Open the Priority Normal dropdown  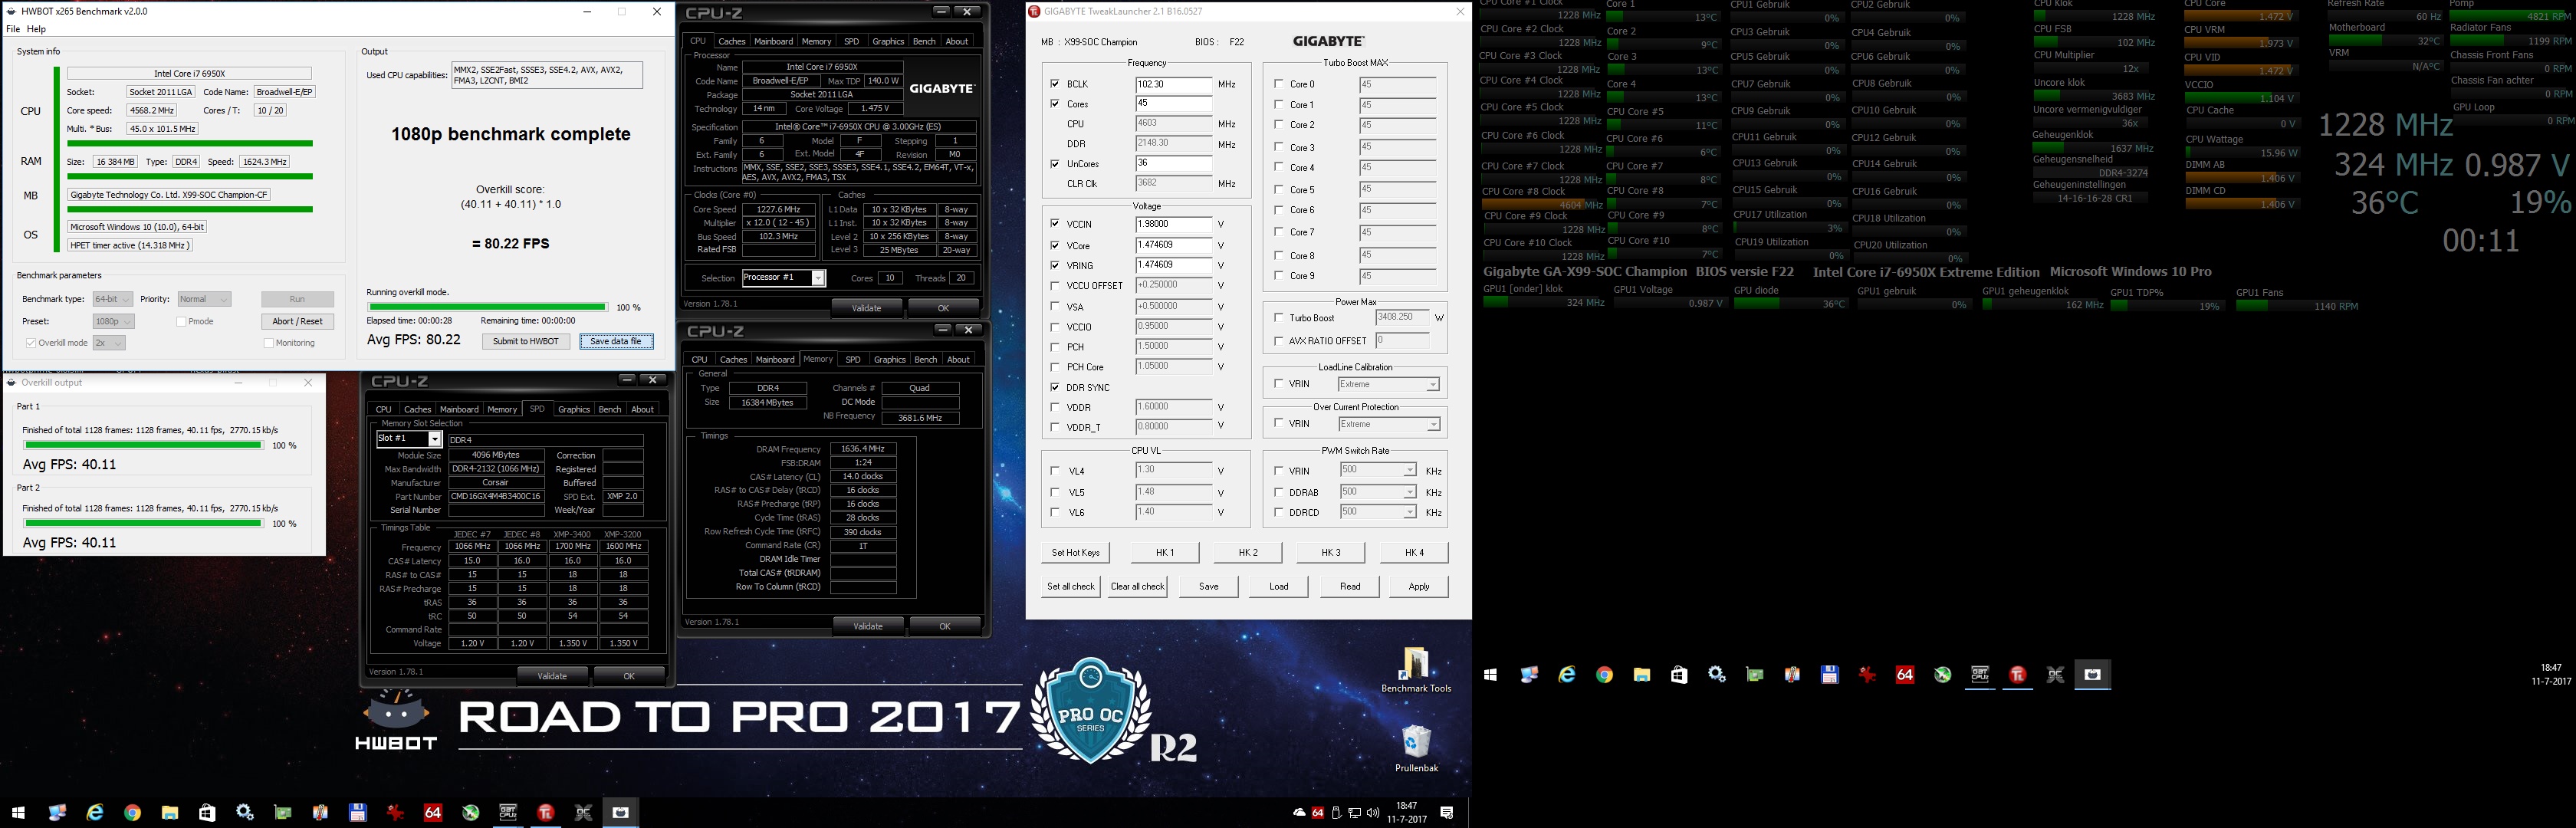click(x=204, y=299)
